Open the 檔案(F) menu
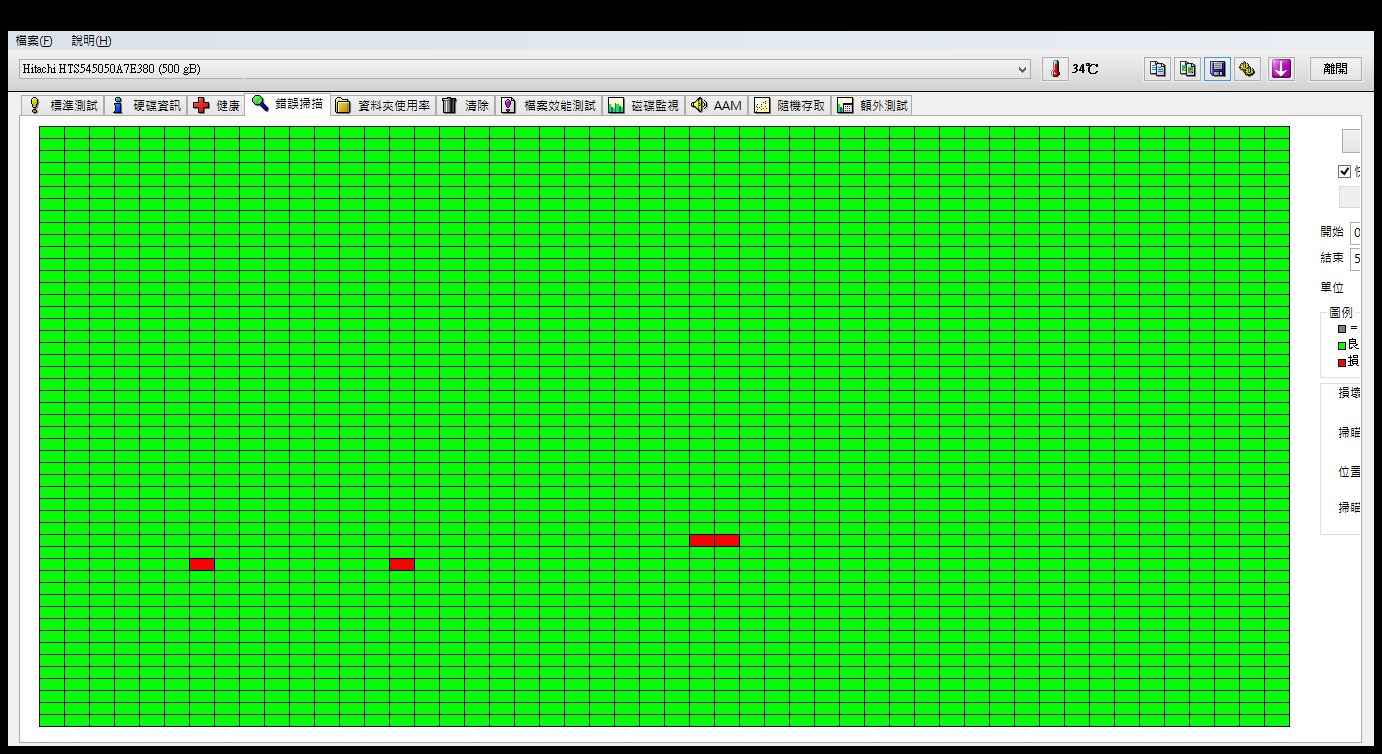The width and height of the screenshot is (1382, 754). coord(33,41)
